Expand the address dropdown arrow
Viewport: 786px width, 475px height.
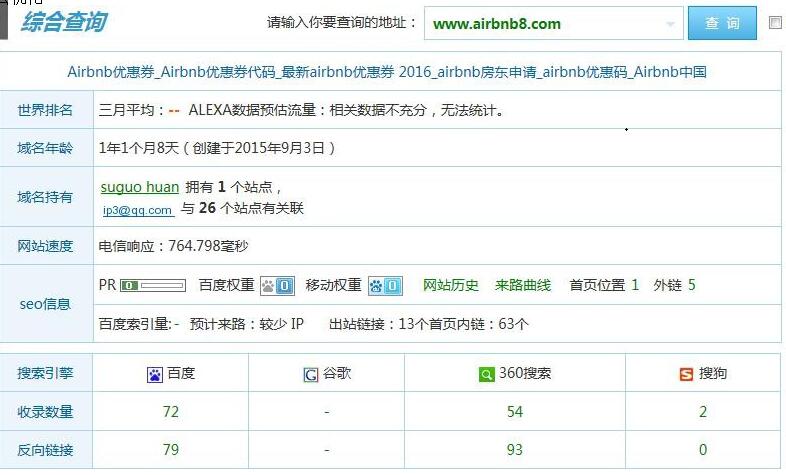click(671, 24)
